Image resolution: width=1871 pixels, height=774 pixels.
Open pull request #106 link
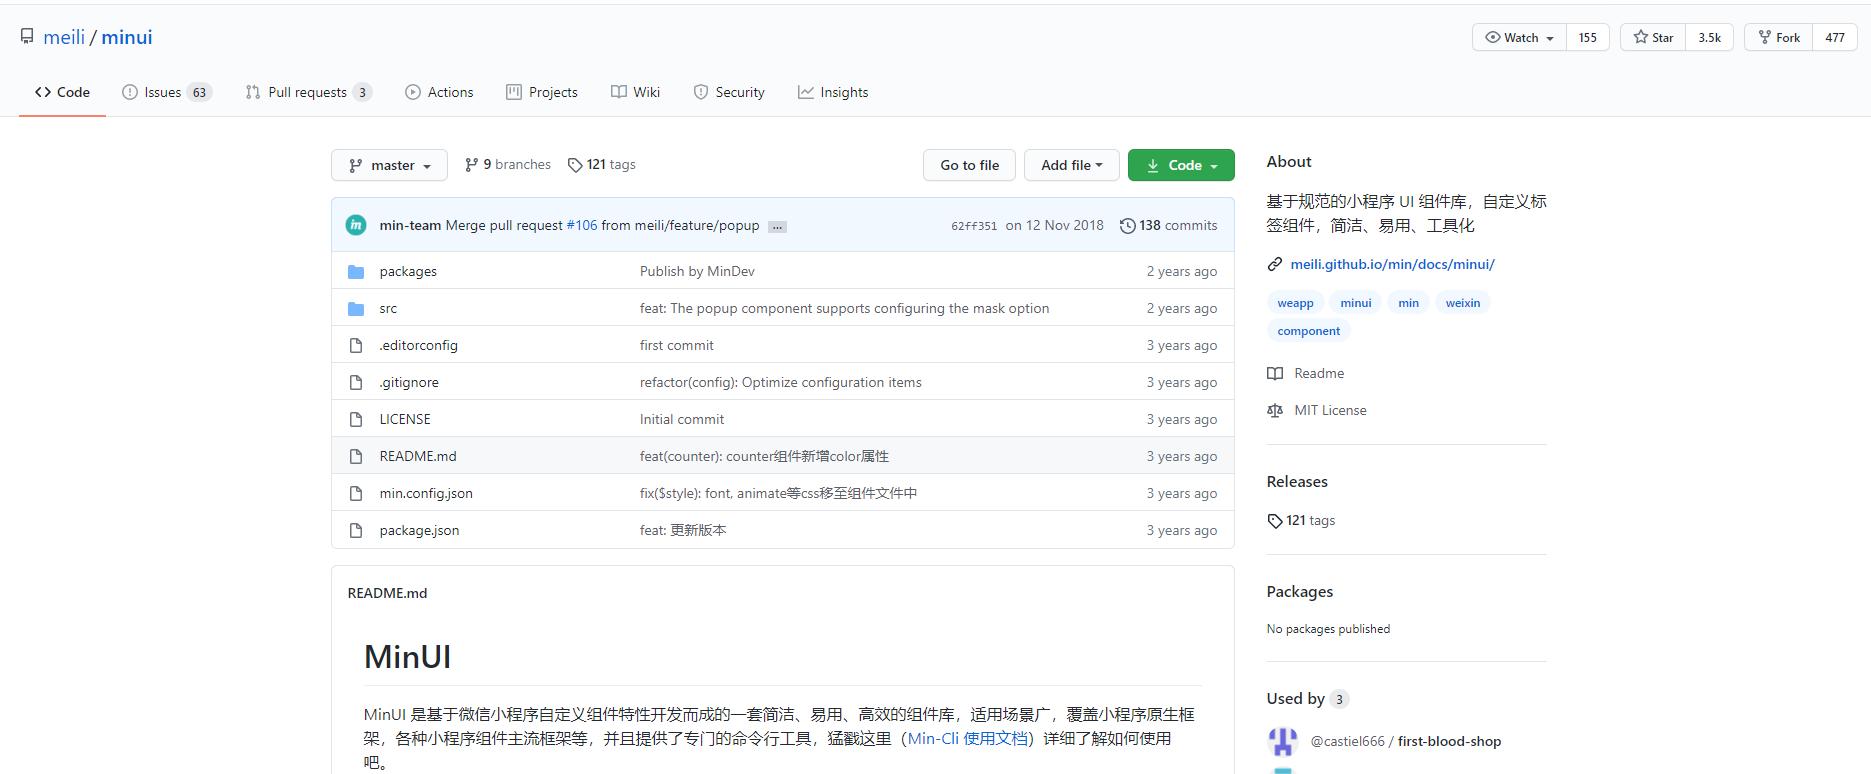[x=582, y=225]
